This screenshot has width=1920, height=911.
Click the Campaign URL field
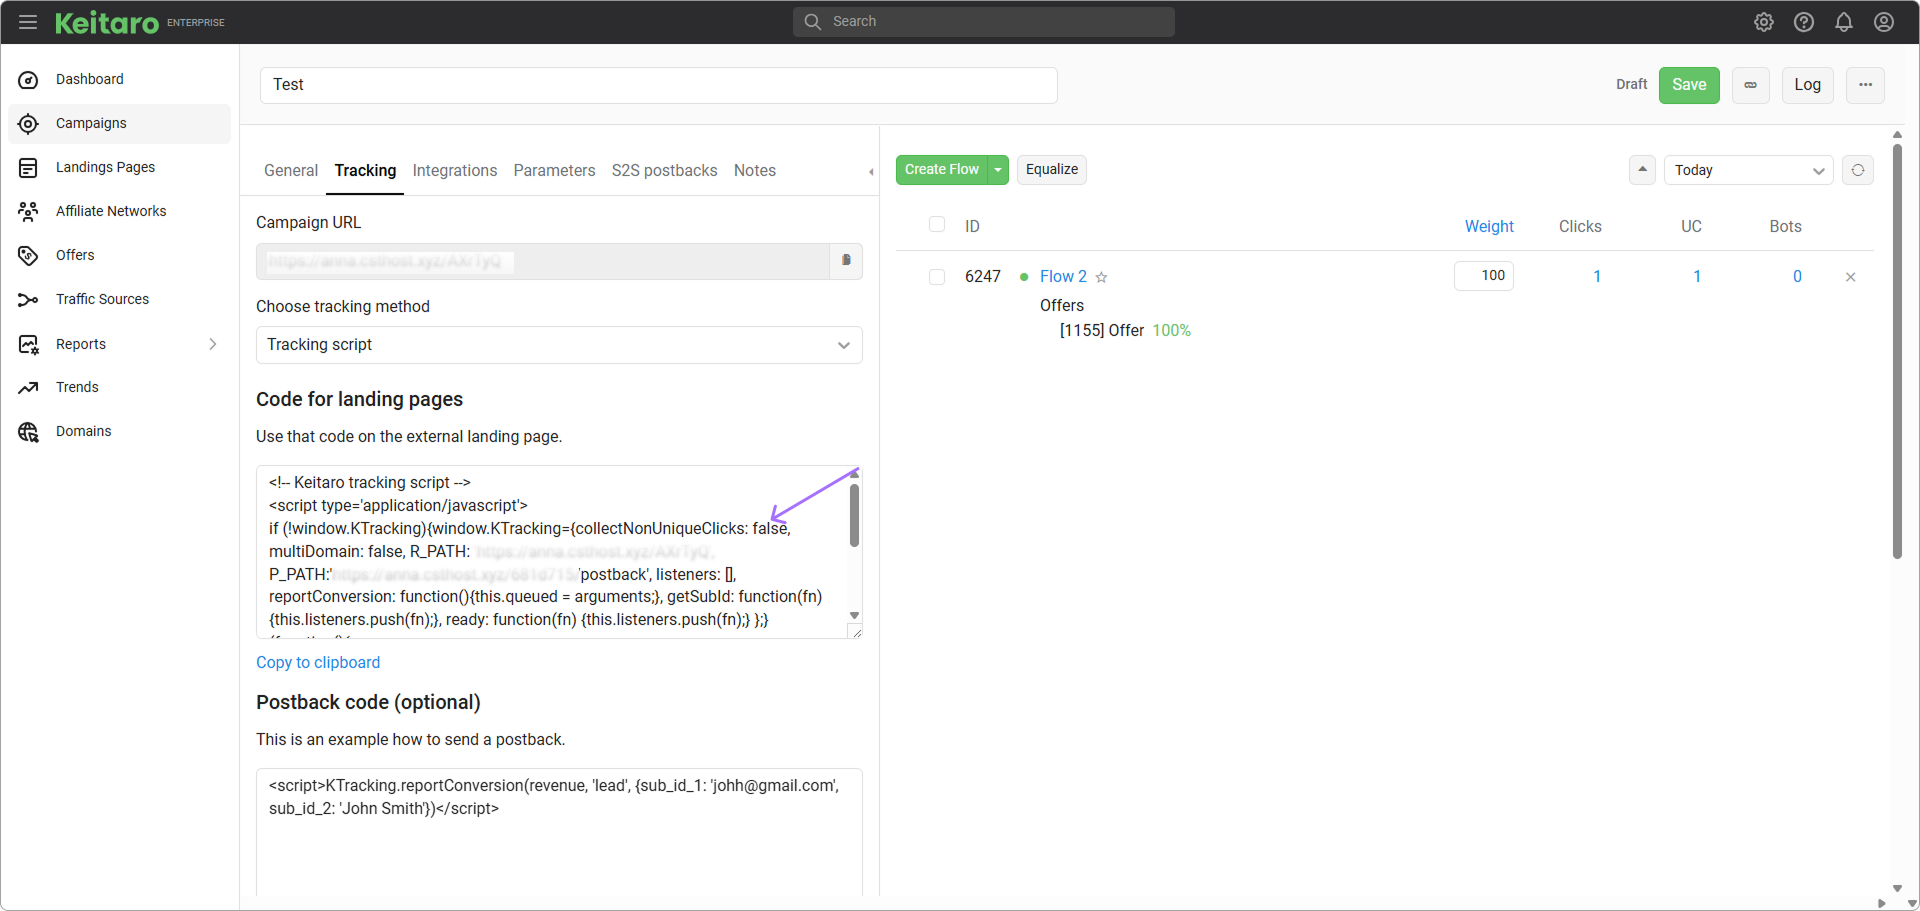543,261
